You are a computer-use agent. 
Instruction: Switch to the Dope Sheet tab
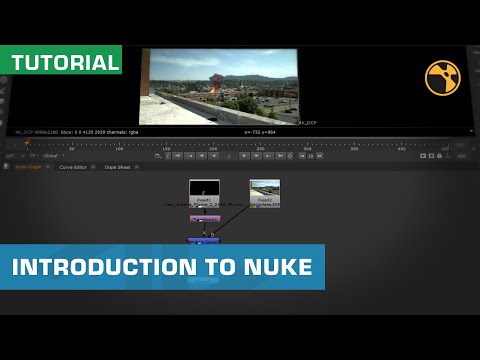point(117,167)
